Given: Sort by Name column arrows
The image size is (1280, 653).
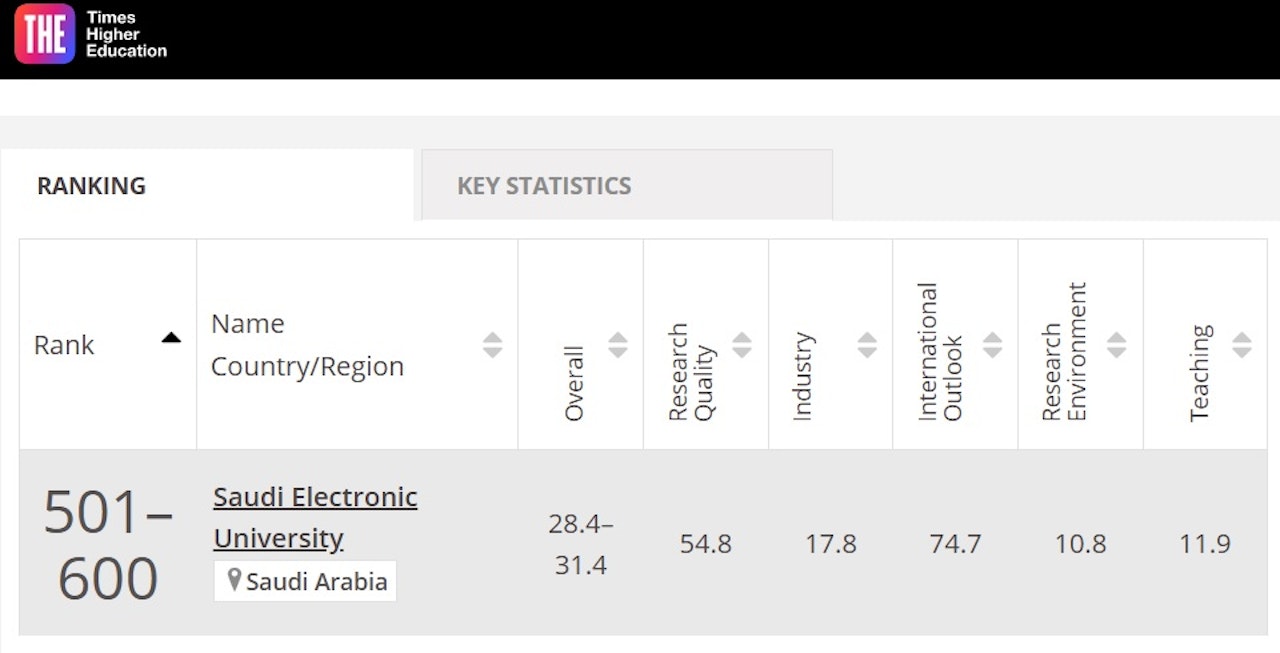Looking at the screenshot, I should point(492,345).
